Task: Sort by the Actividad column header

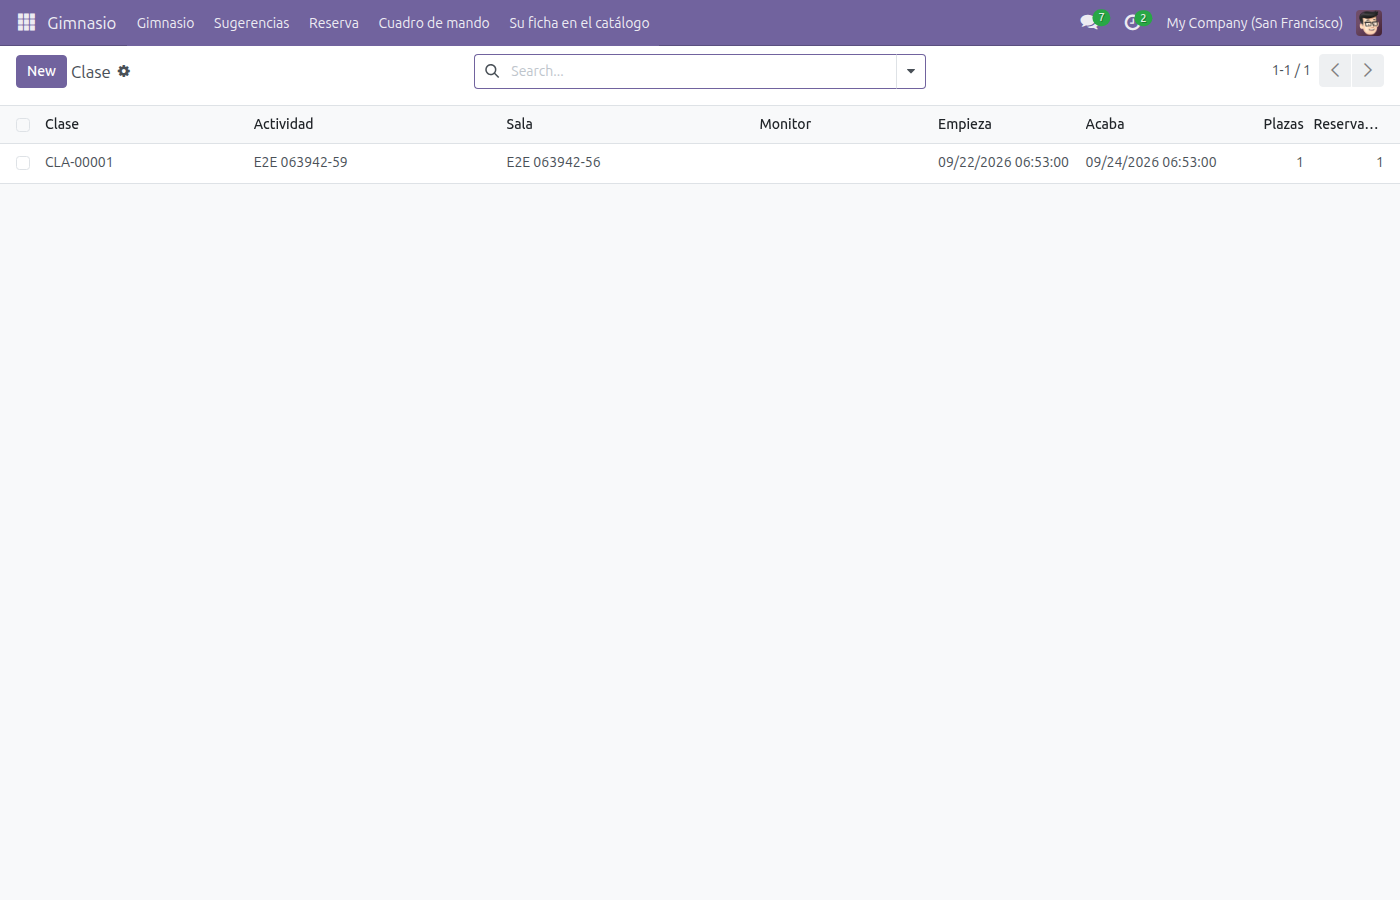Action: (283, 124)
